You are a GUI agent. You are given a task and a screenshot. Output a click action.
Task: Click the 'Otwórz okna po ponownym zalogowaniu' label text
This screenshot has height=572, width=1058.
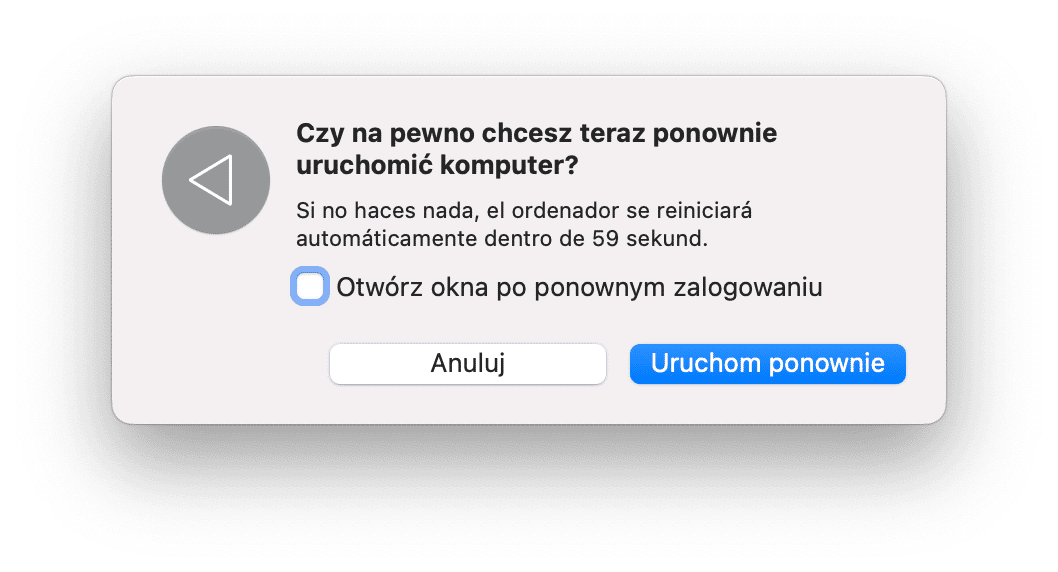click(x=580, y=287)
